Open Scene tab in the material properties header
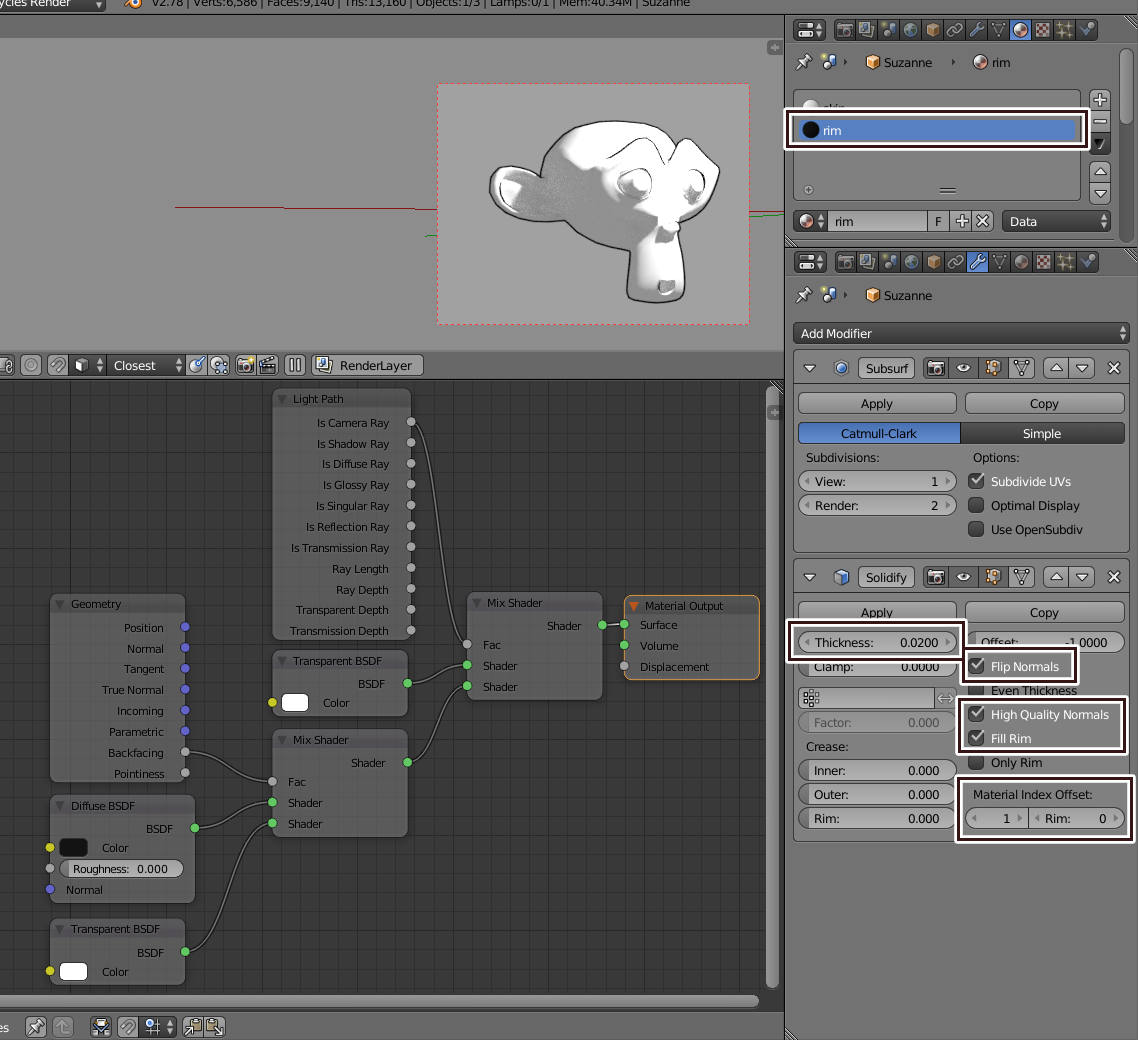The height and width of the screenshot is (1040, 1138). [888, 30]
